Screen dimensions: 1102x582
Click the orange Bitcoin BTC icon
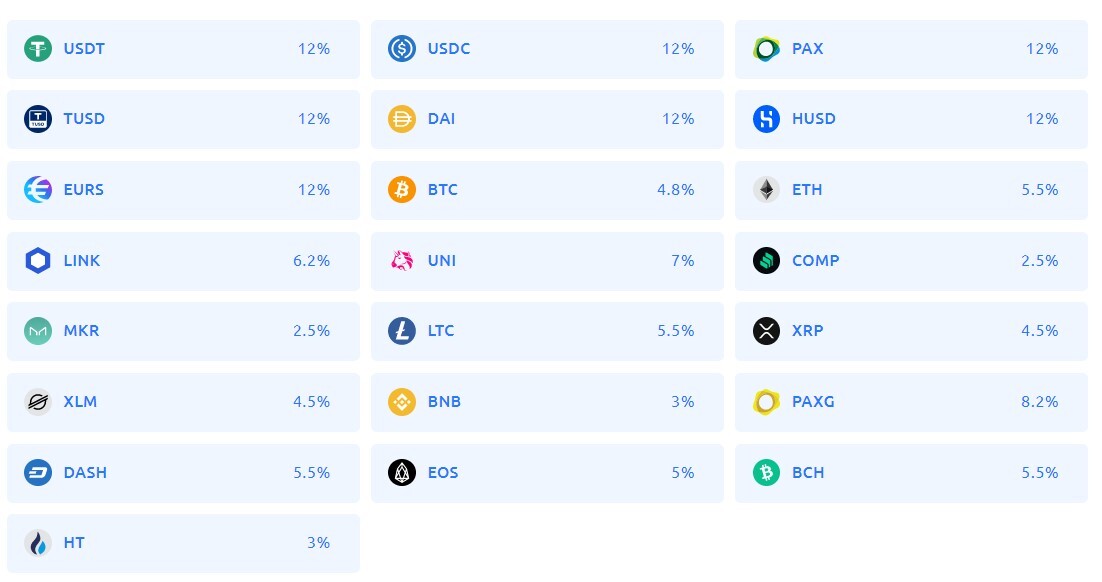402,190
